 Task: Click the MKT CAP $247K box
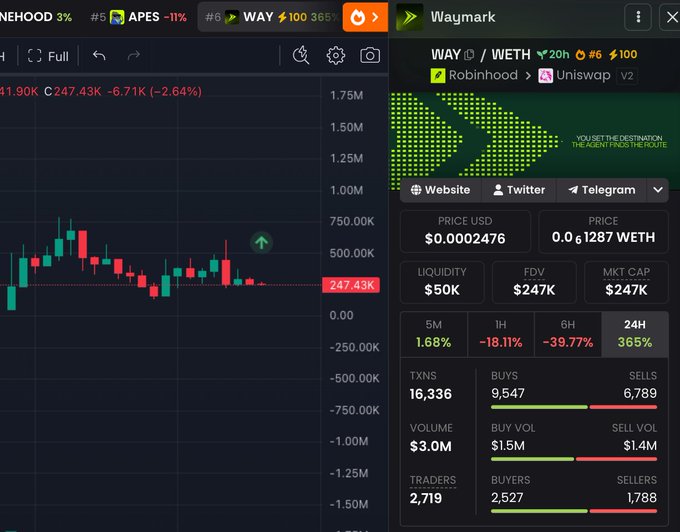pyautogui.click(x=626, y=282)
